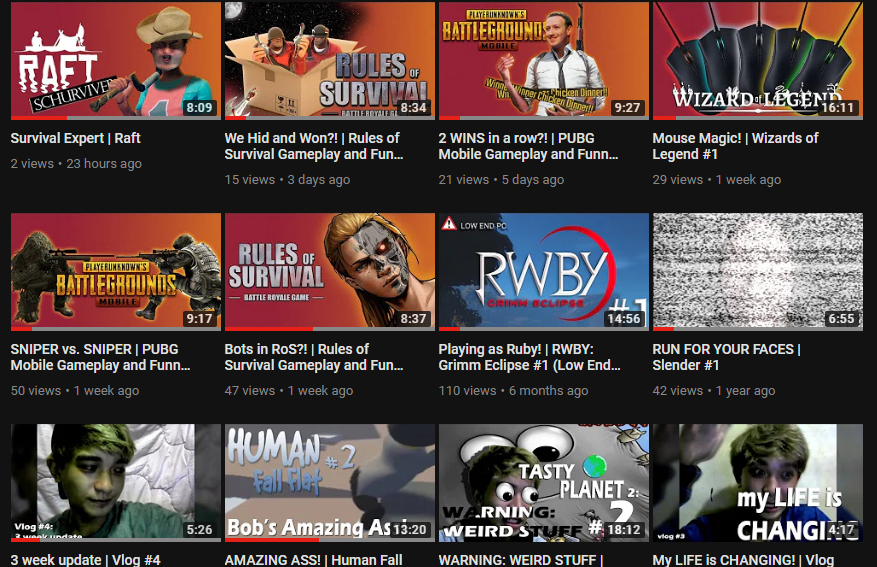Open the 2 WINS in a row PUBG Mobile title
Image resolution: width=877 pixels, height=567 pixels.
point(528,146)
